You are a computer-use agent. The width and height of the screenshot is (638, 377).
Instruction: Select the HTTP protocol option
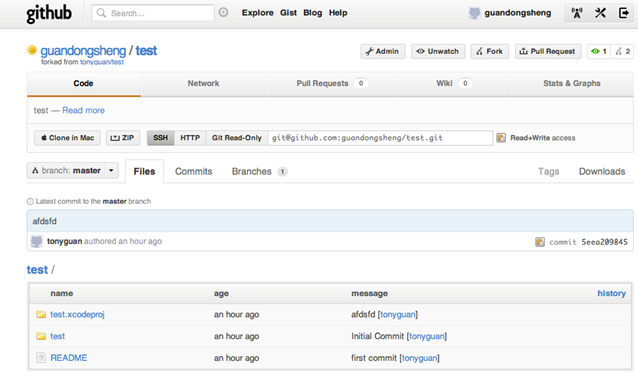coord(190,138)
